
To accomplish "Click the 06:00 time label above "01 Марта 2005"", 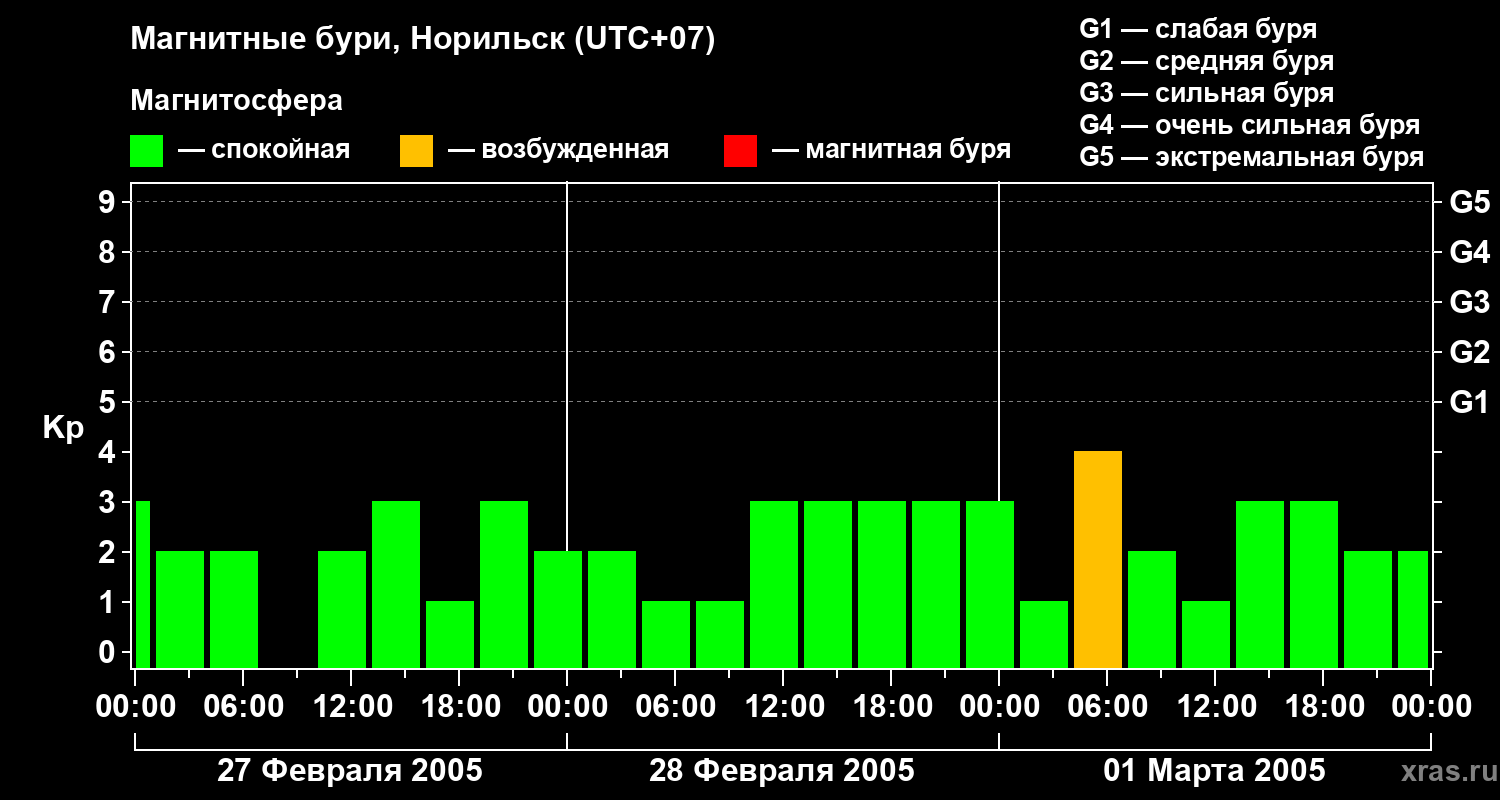I will tap(1107, 707).
